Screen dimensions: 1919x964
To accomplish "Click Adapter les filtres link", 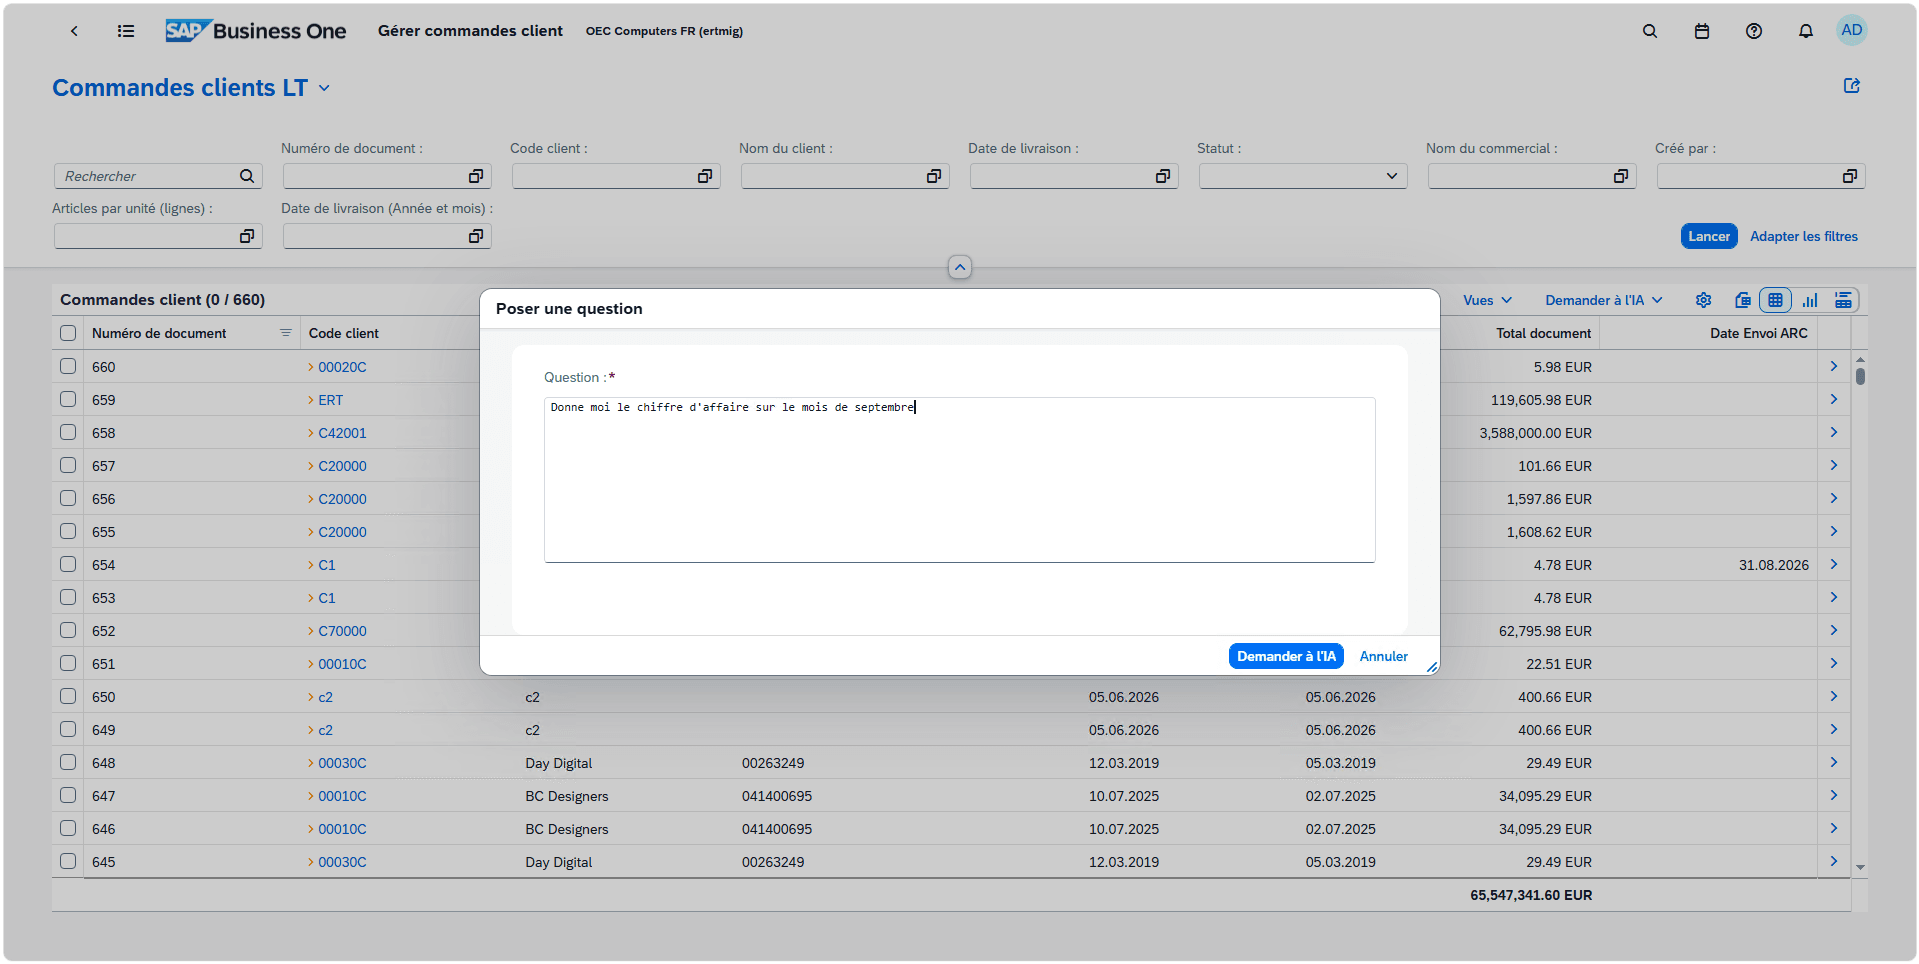I will coord(1804,236).
